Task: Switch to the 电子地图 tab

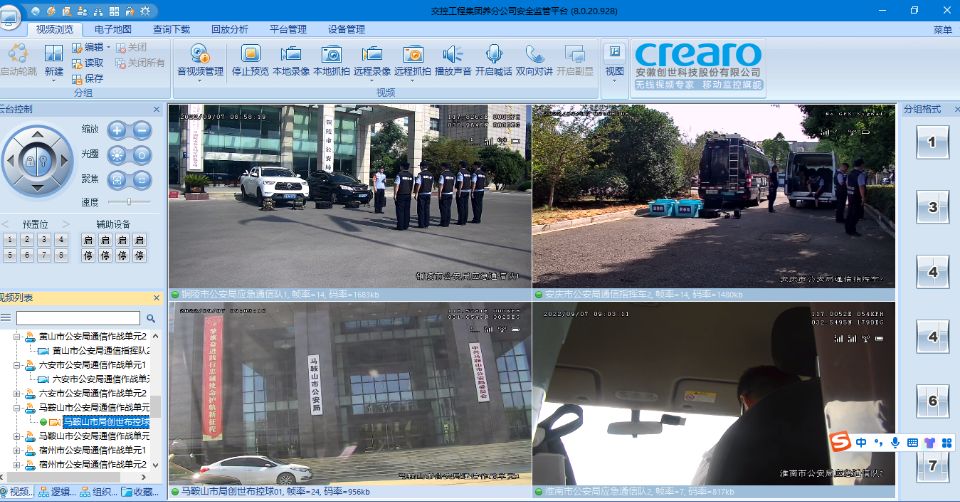Action: (113, 30)
